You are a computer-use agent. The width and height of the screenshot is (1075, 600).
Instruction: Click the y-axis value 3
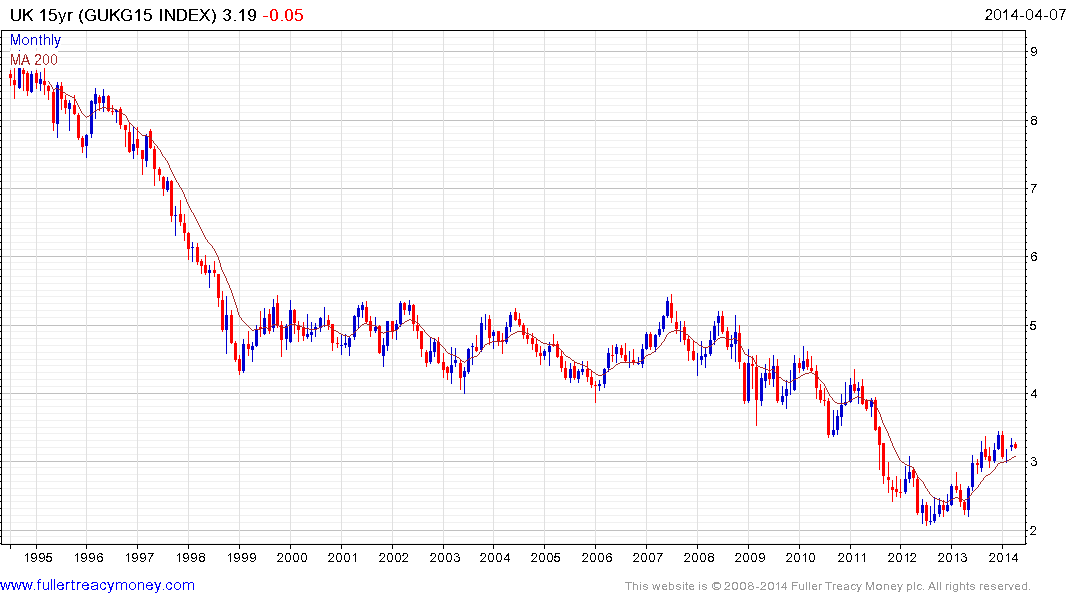pyautogui.click(x=1034, y=462)
